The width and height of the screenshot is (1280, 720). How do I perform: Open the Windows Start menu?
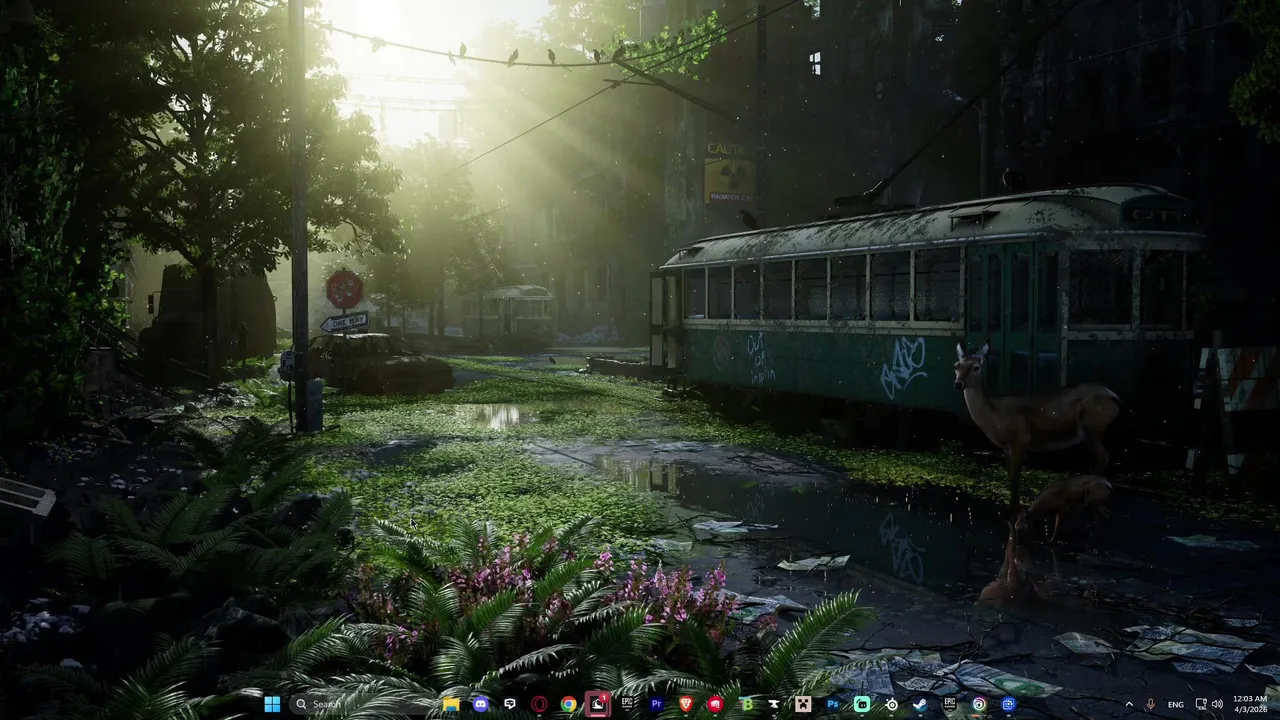[x=272, y=704]
